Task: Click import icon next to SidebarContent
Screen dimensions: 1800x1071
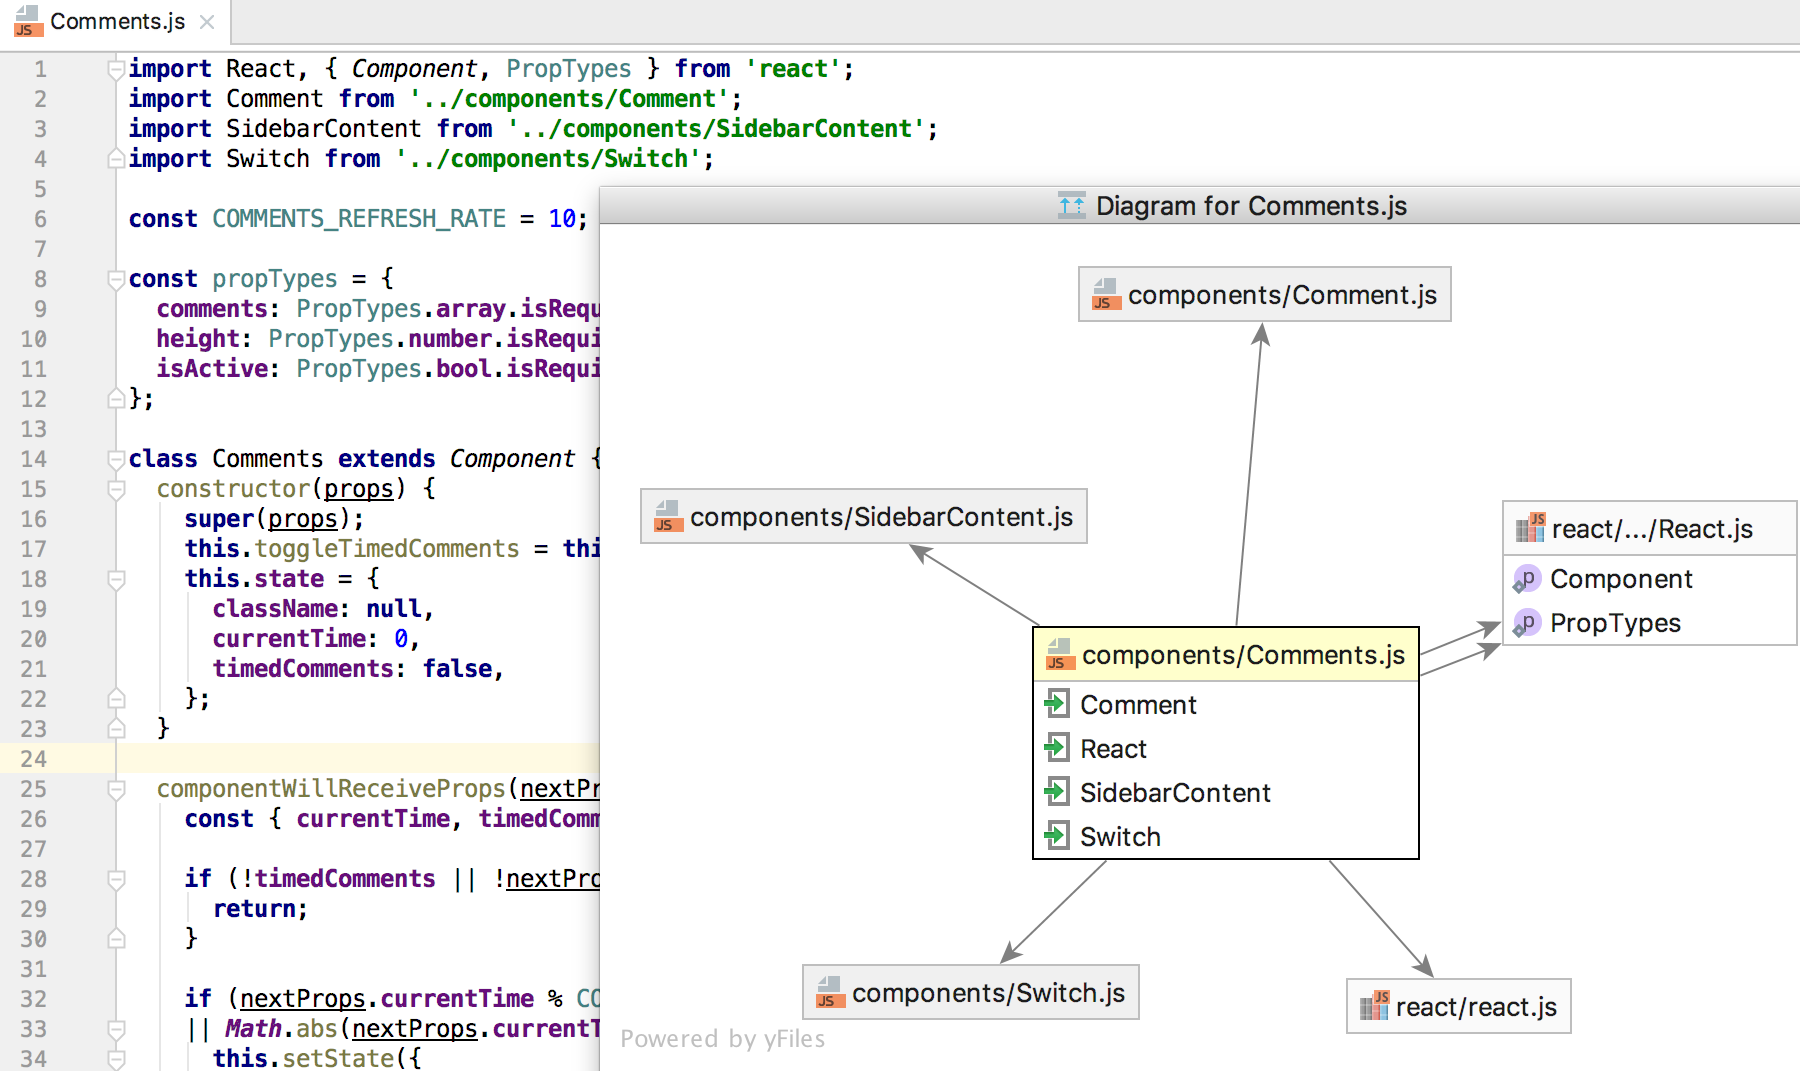Action: point(1057,792)
